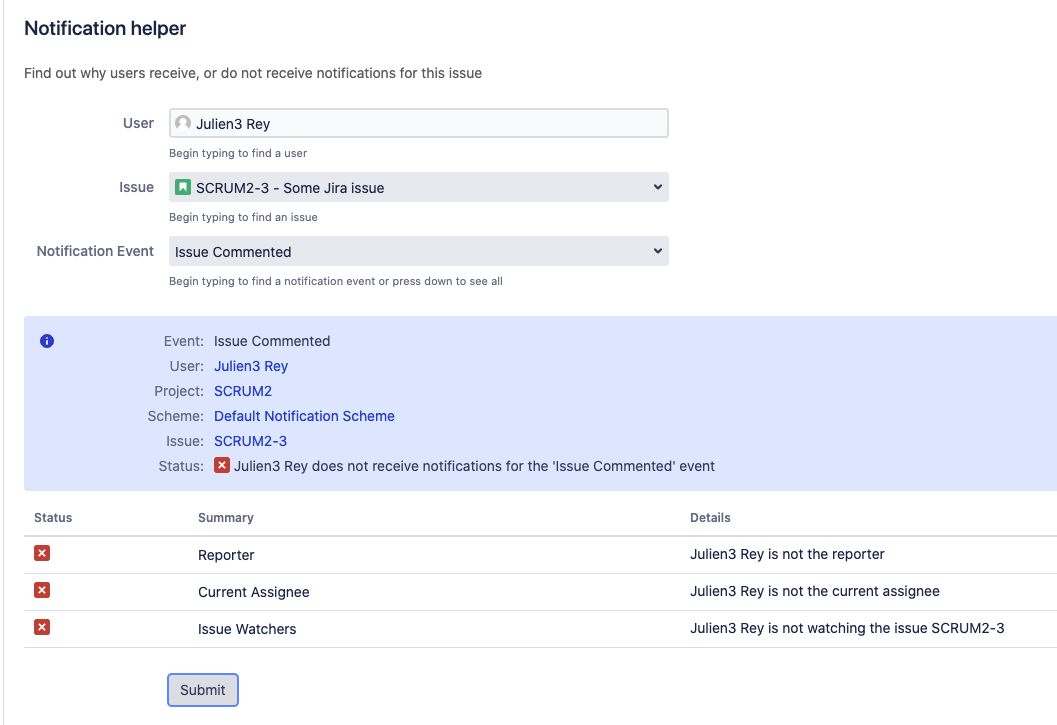Click the Julien3 Rey user link

point(251,366)
